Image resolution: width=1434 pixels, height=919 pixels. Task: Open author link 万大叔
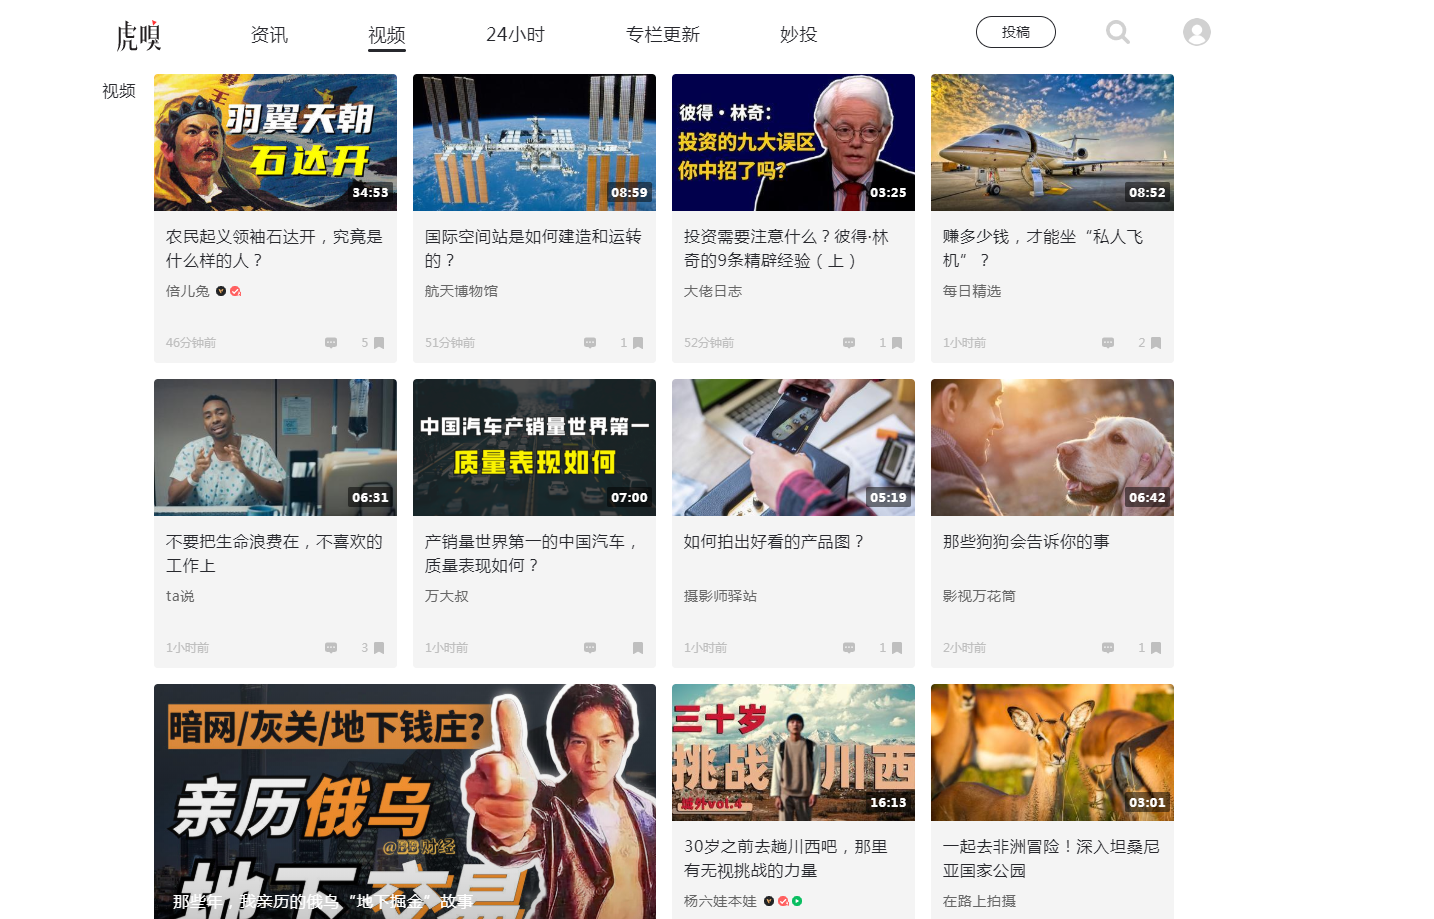(447, 596)
